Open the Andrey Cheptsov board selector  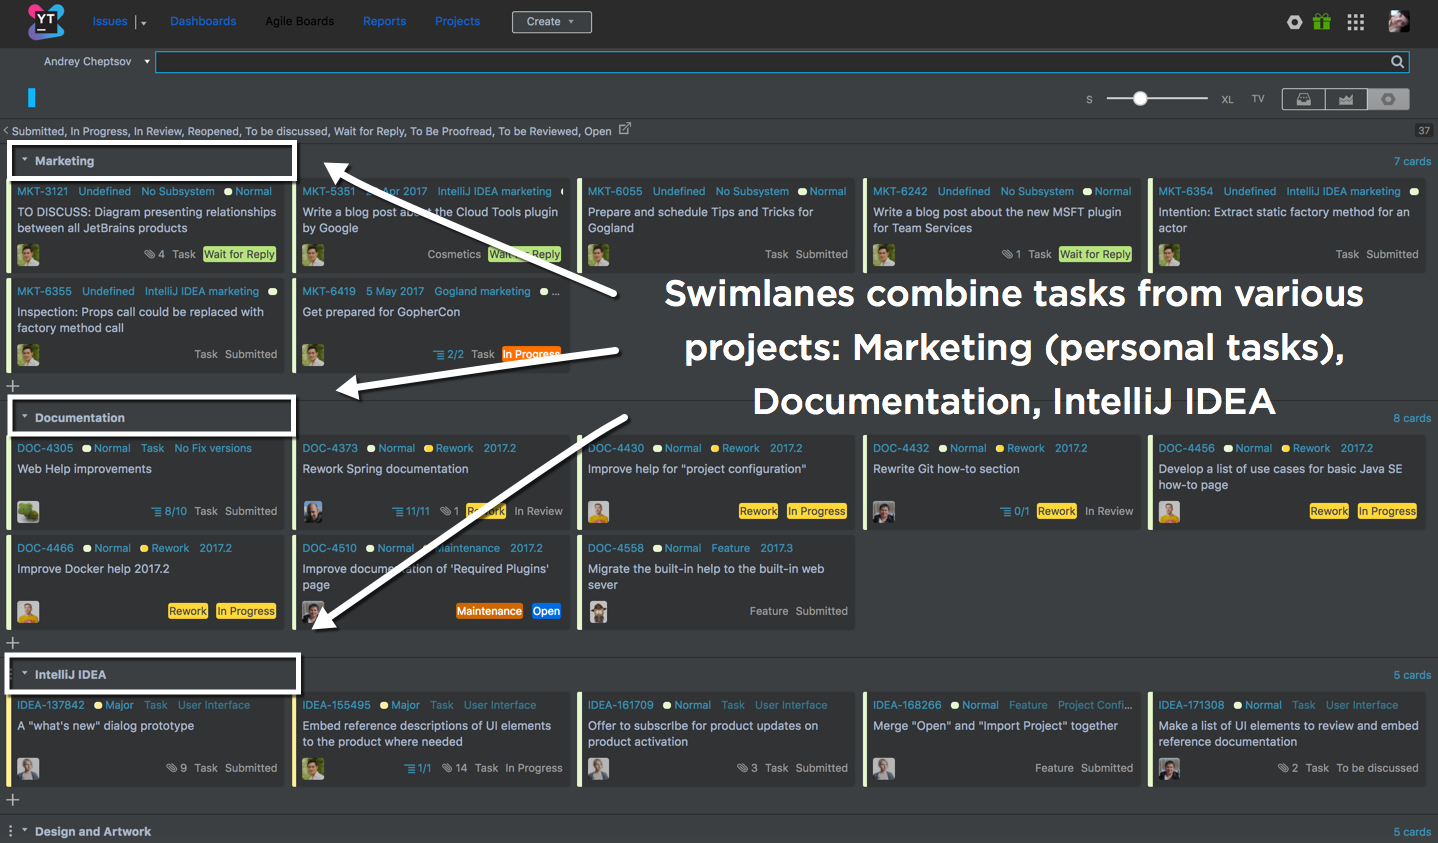(x=97, y=62)
